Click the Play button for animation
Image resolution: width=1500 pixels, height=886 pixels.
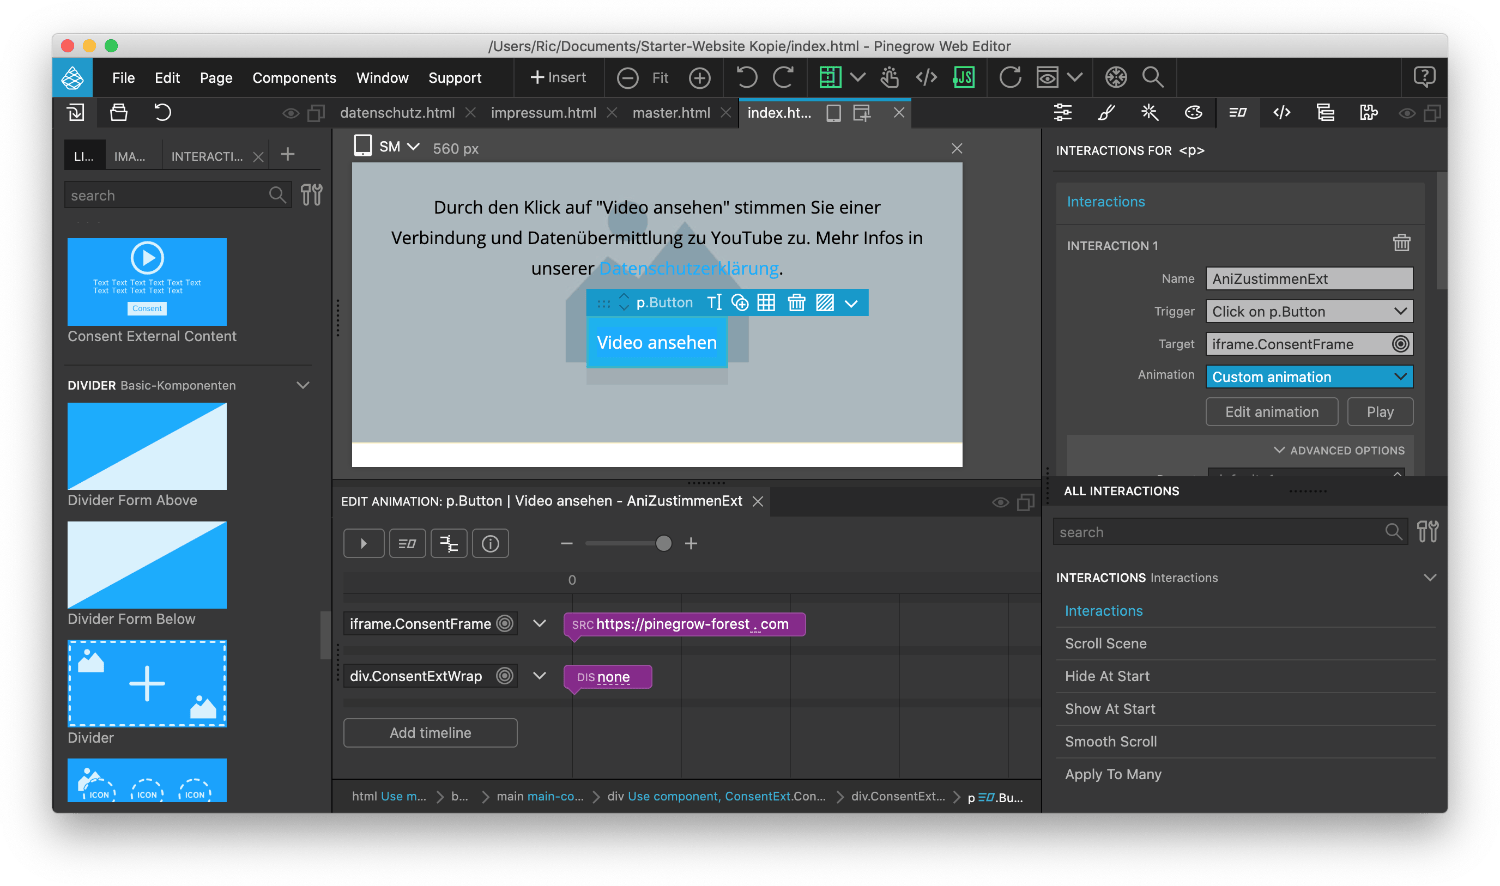[1380, 412]
